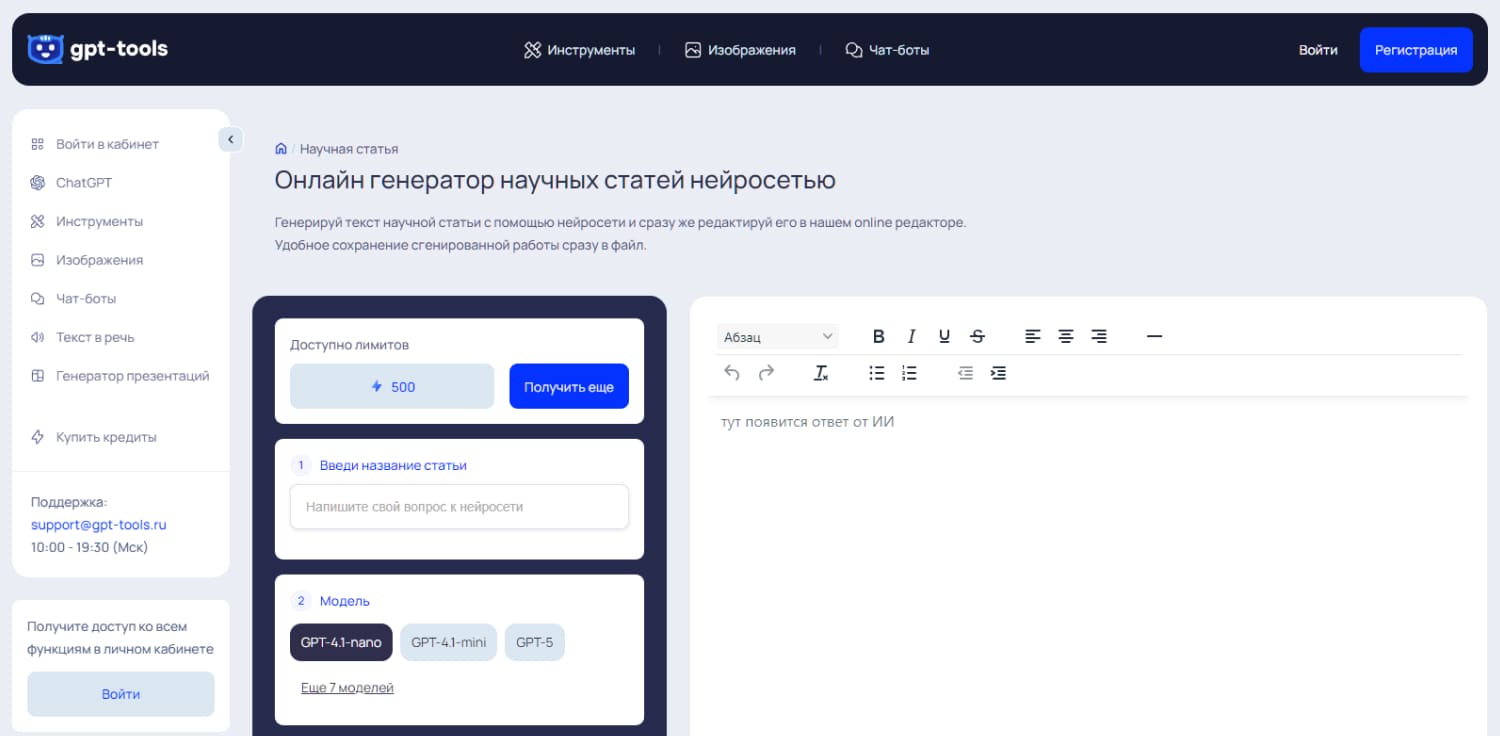Apply italic formatting

click(x=911, y=336)
